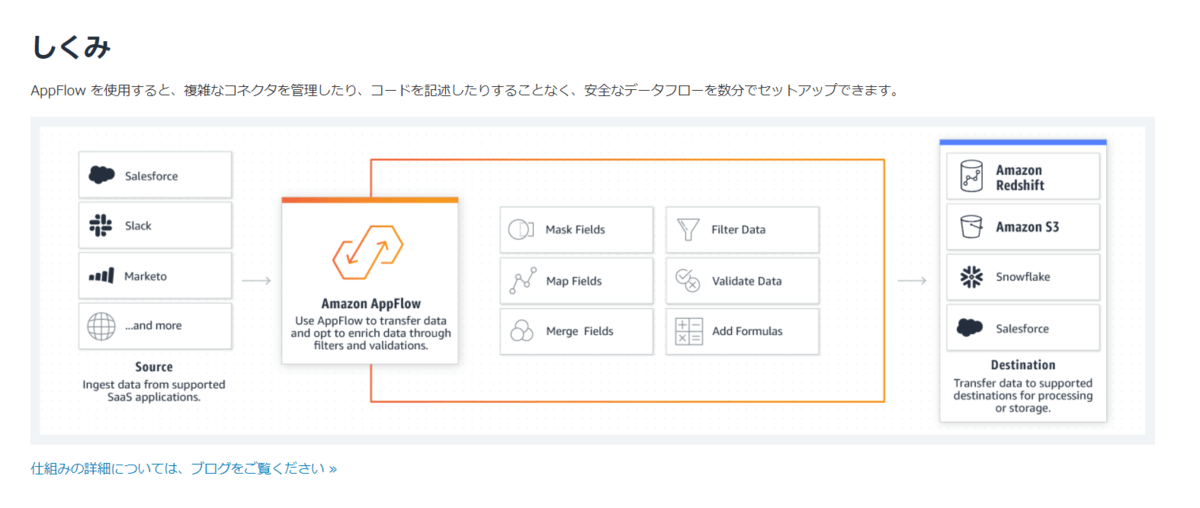Click the Salesforce cloud icon in Destination

point(970,328)
